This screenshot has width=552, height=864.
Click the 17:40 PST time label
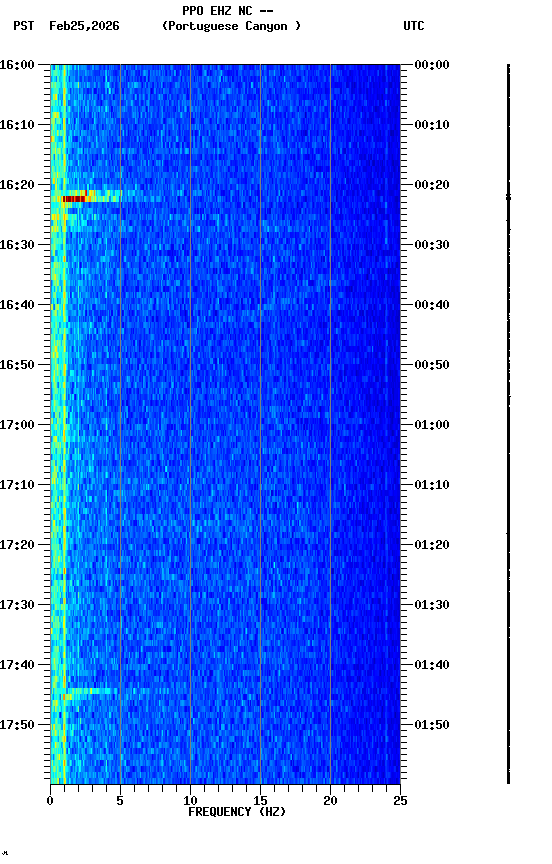(17, 666)
